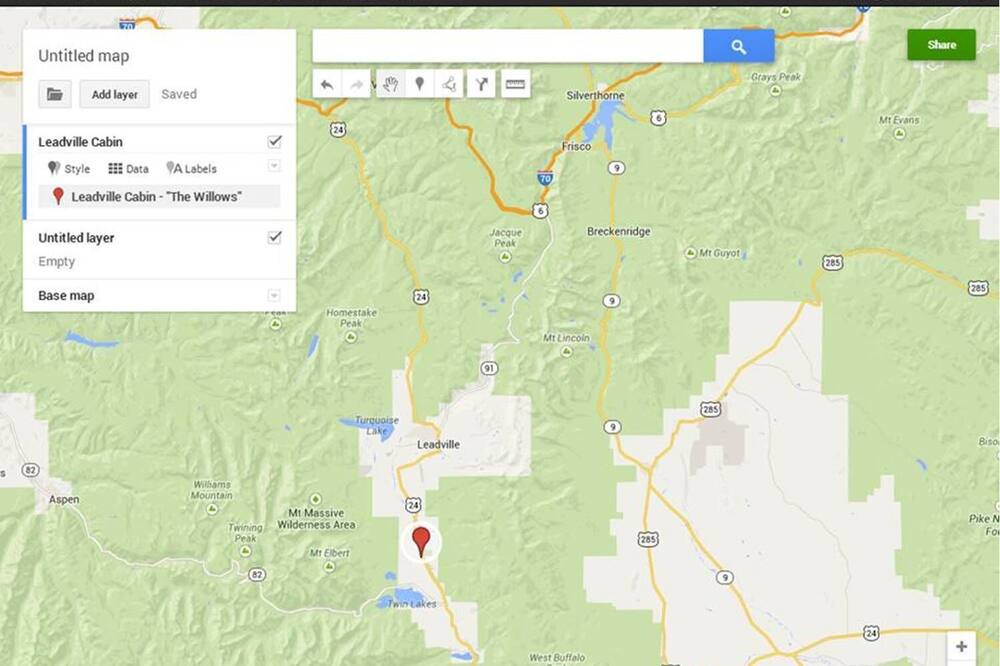
Task: Click the Add layer button
Action: tap(115, 94)
